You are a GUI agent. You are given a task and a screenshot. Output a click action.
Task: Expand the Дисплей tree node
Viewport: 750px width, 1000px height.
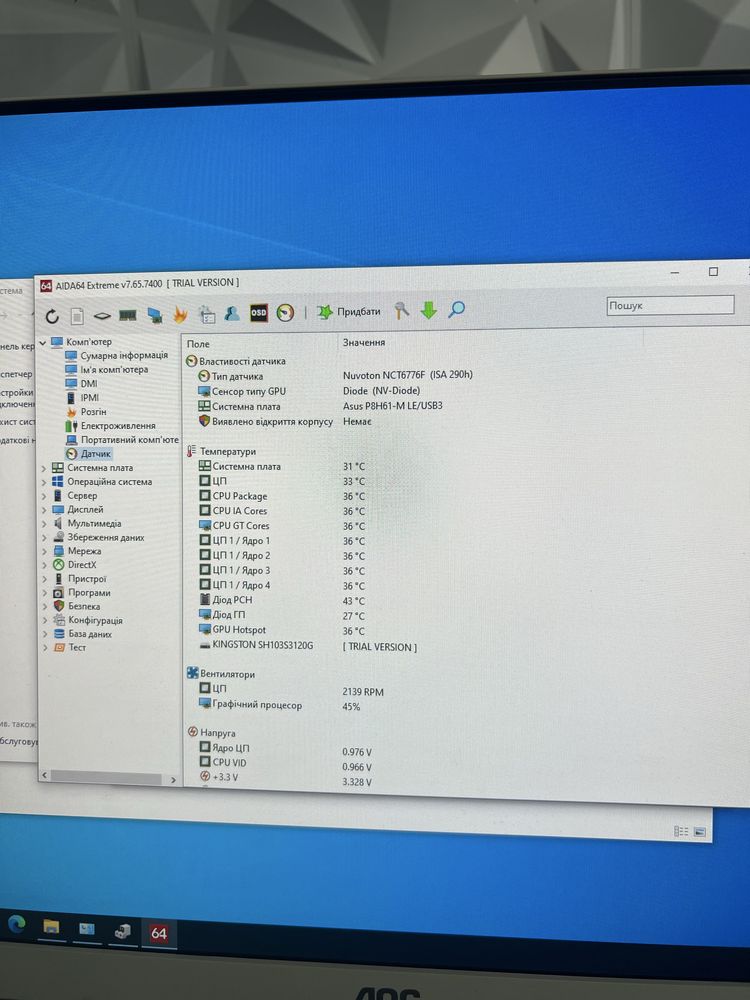pyautogui.click(x=44, y=510)
